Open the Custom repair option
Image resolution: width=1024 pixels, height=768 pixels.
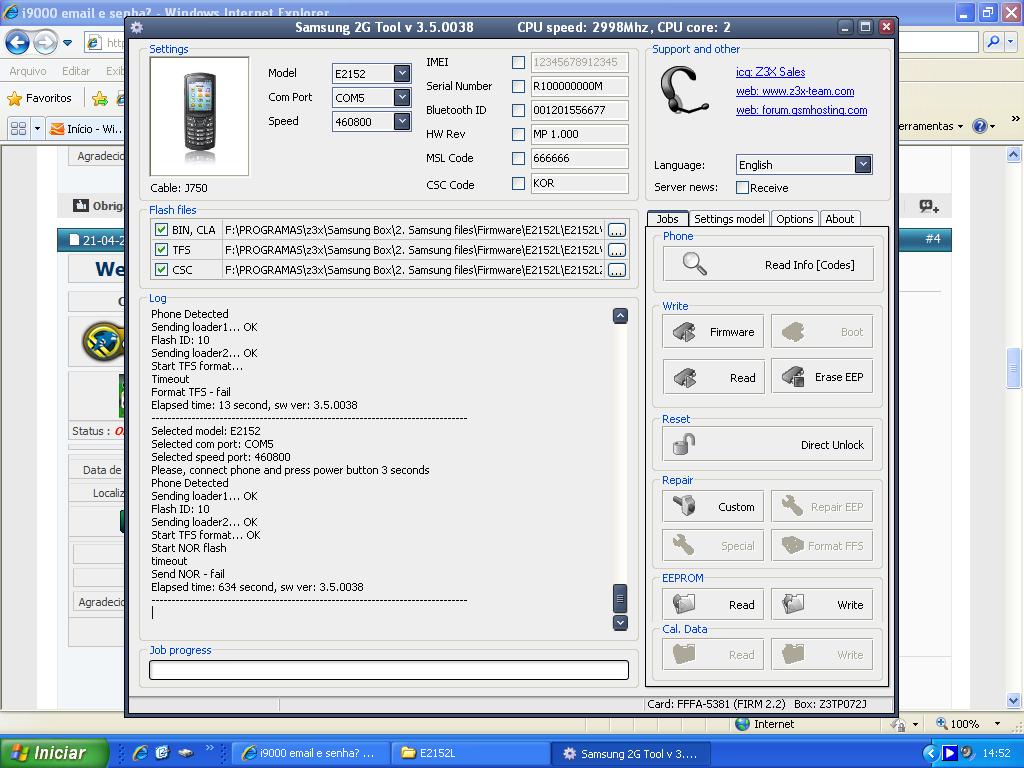(x=713, y=507)
